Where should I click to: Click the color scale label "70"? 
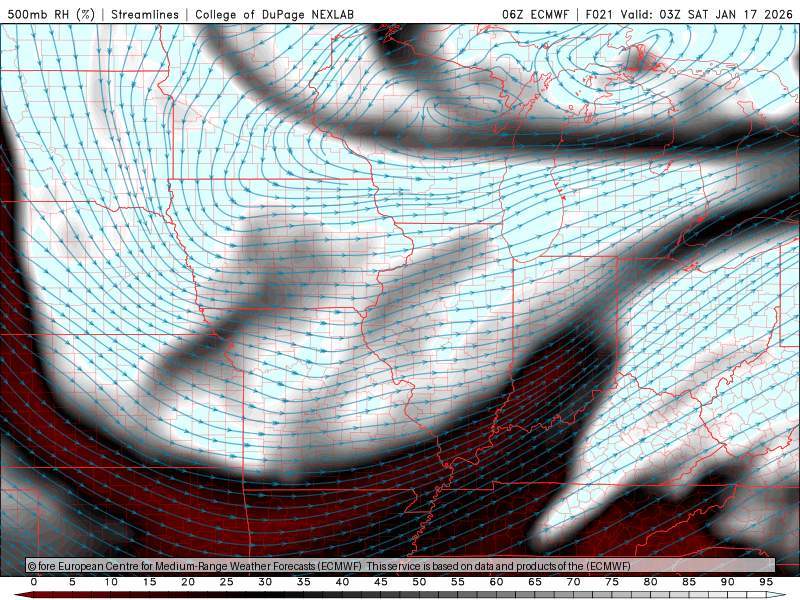coord(573,582)
